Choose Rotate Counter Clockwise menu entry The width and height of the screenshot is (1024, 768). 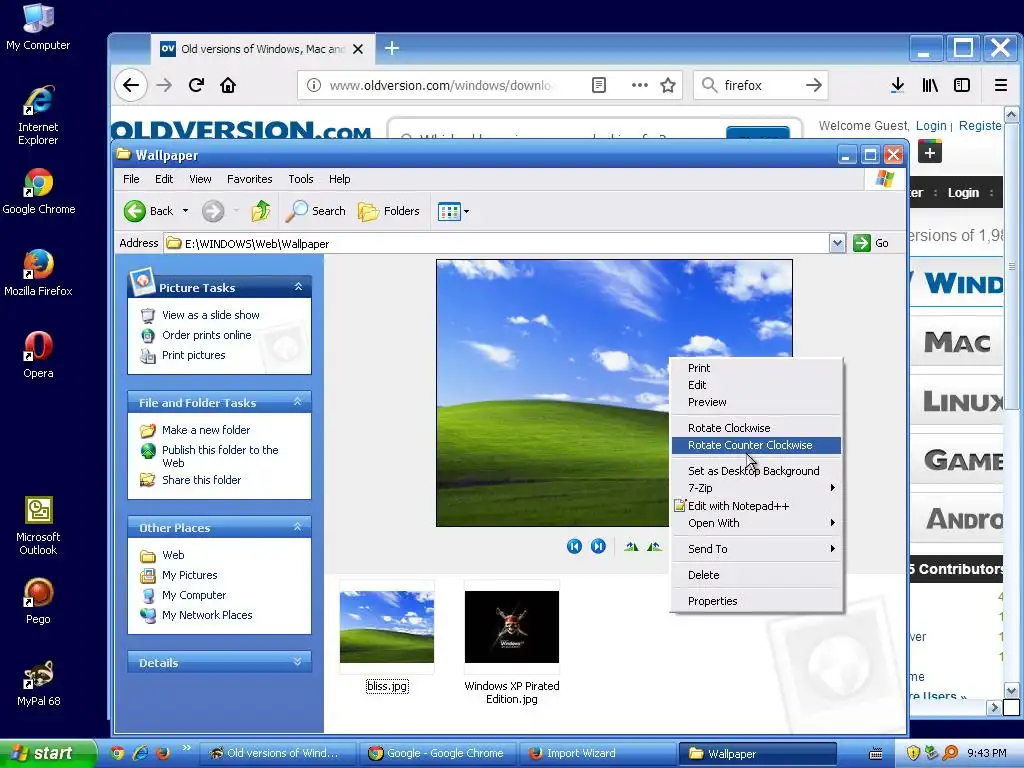[756, 445]
